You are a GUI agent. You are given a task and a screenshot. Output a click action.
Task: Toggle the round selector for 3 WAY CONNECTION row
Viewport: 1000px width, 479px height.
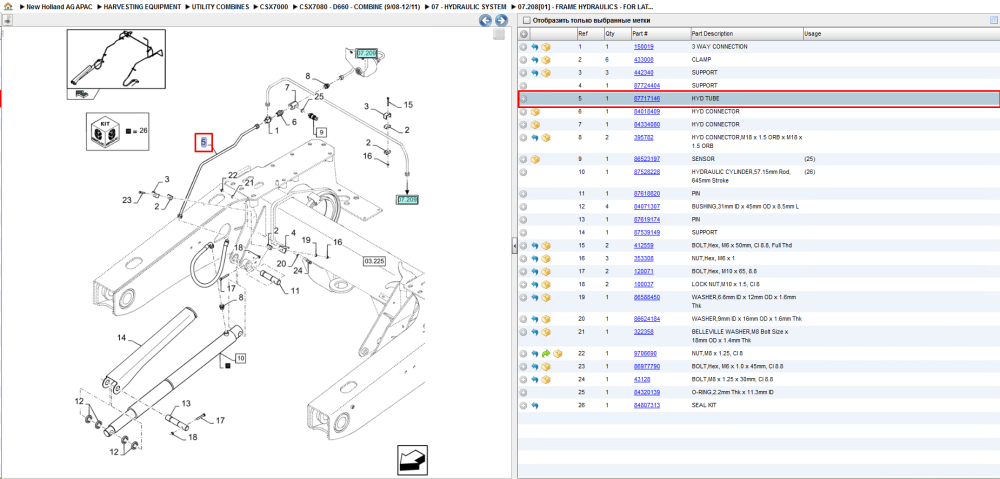click(x=523, y=47)
